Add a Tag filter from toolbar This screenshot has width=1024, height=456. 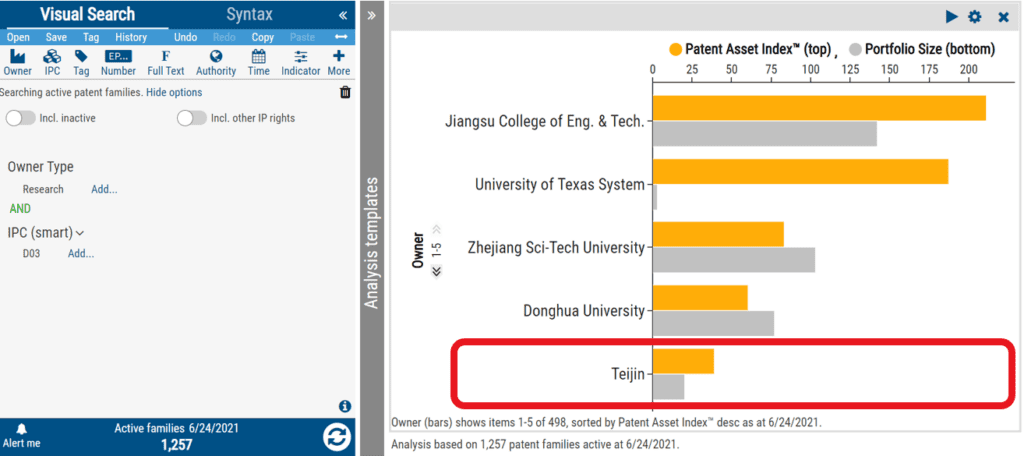point(81,63)
